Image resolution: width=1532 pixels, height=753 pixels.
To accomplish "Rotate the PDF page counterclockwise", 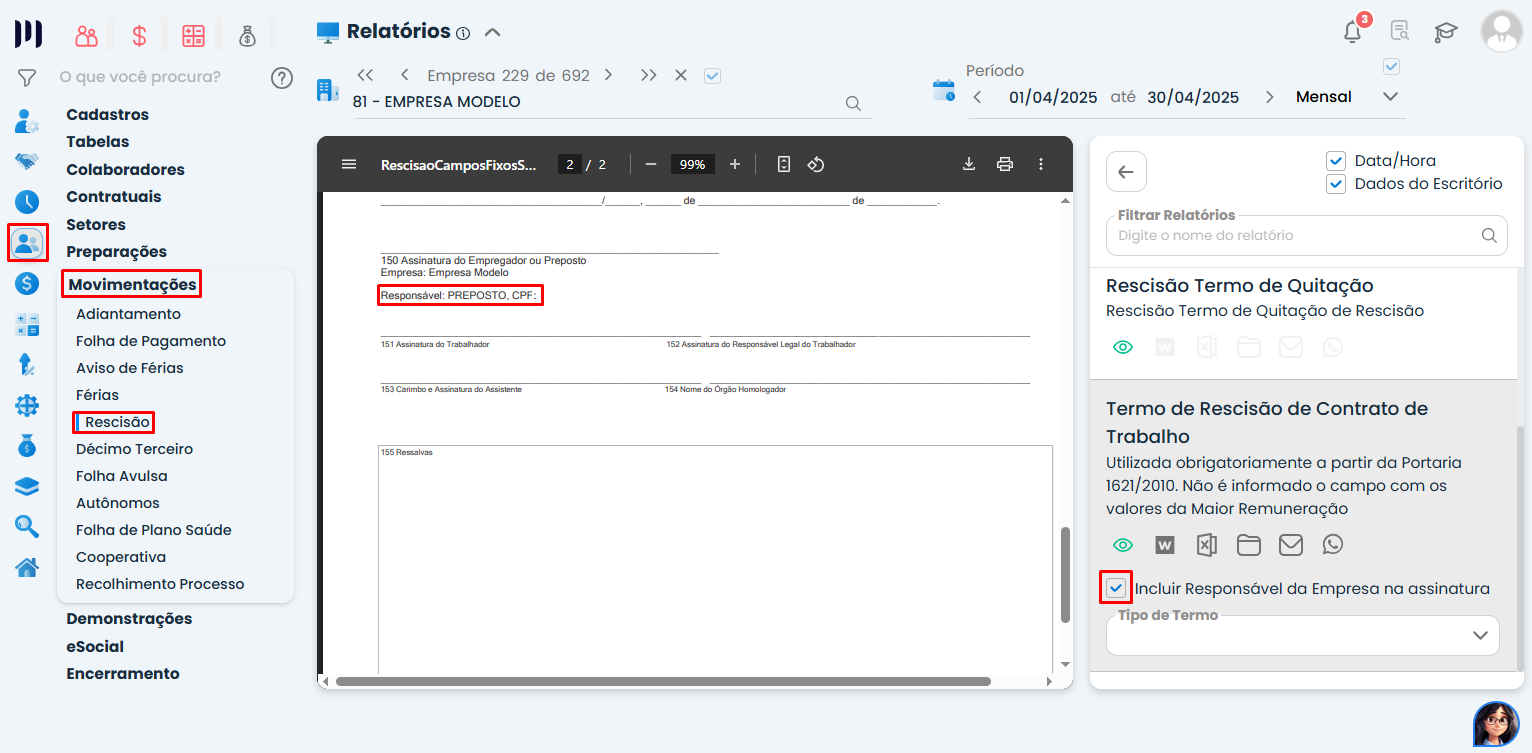I will point(815,164).
